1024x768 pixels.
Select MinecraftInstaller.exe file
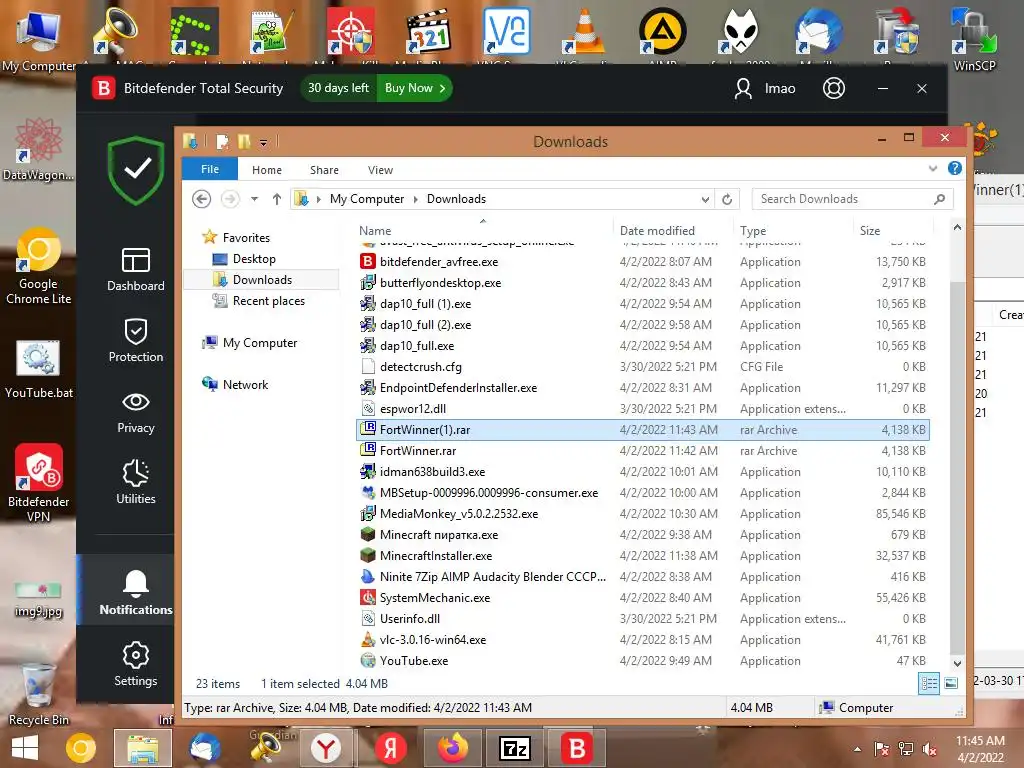coord(643,556)
